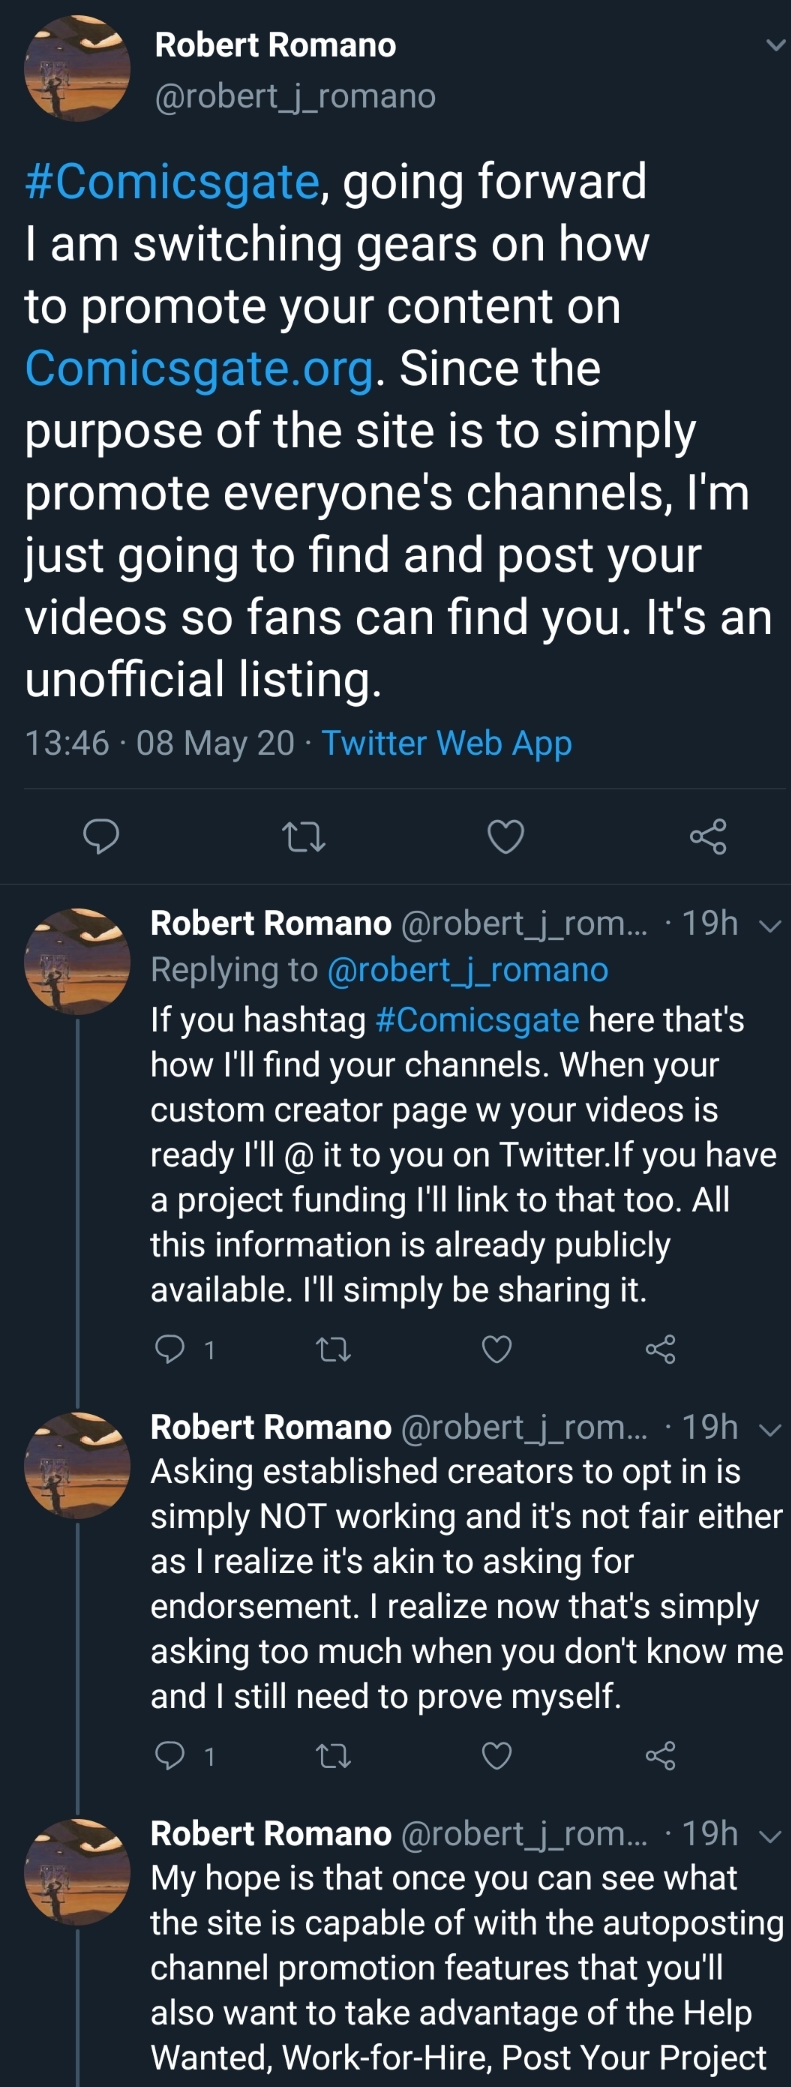This screenshot has height=2087, width=791.
Task: Like the 'Asking established creators' tweet
Action: [x=497, y=1756]
